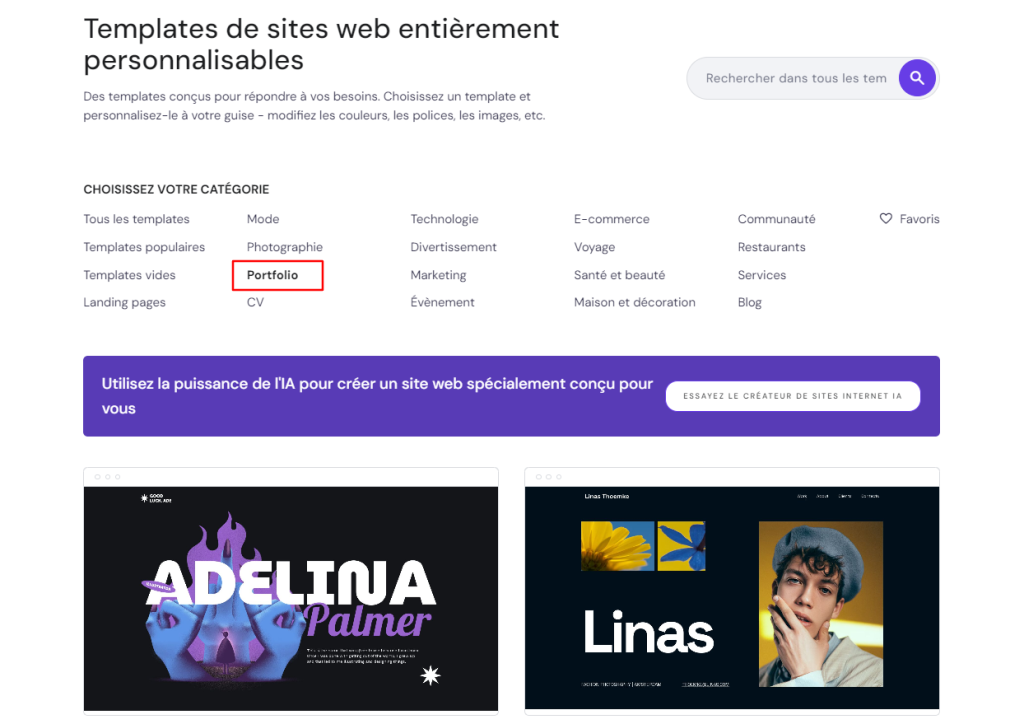Click the Favoris heart icon
The image size is (1024, 724).
click(x=885, y=219)
